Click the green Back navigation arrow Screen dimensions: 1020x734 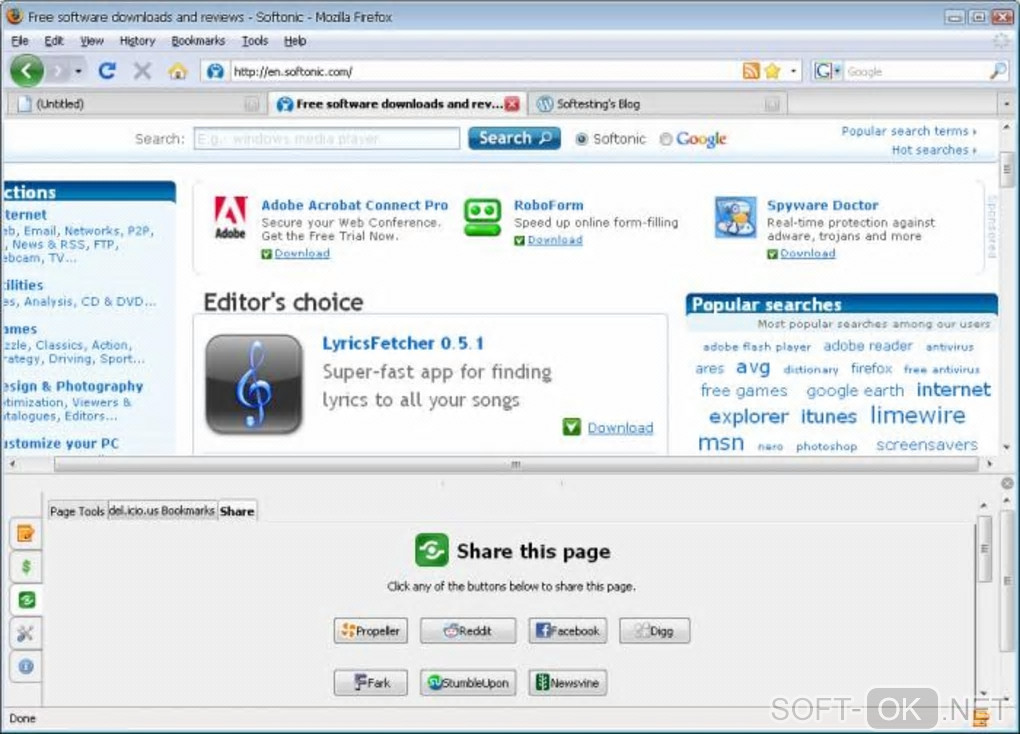click(x=27, y=70)
